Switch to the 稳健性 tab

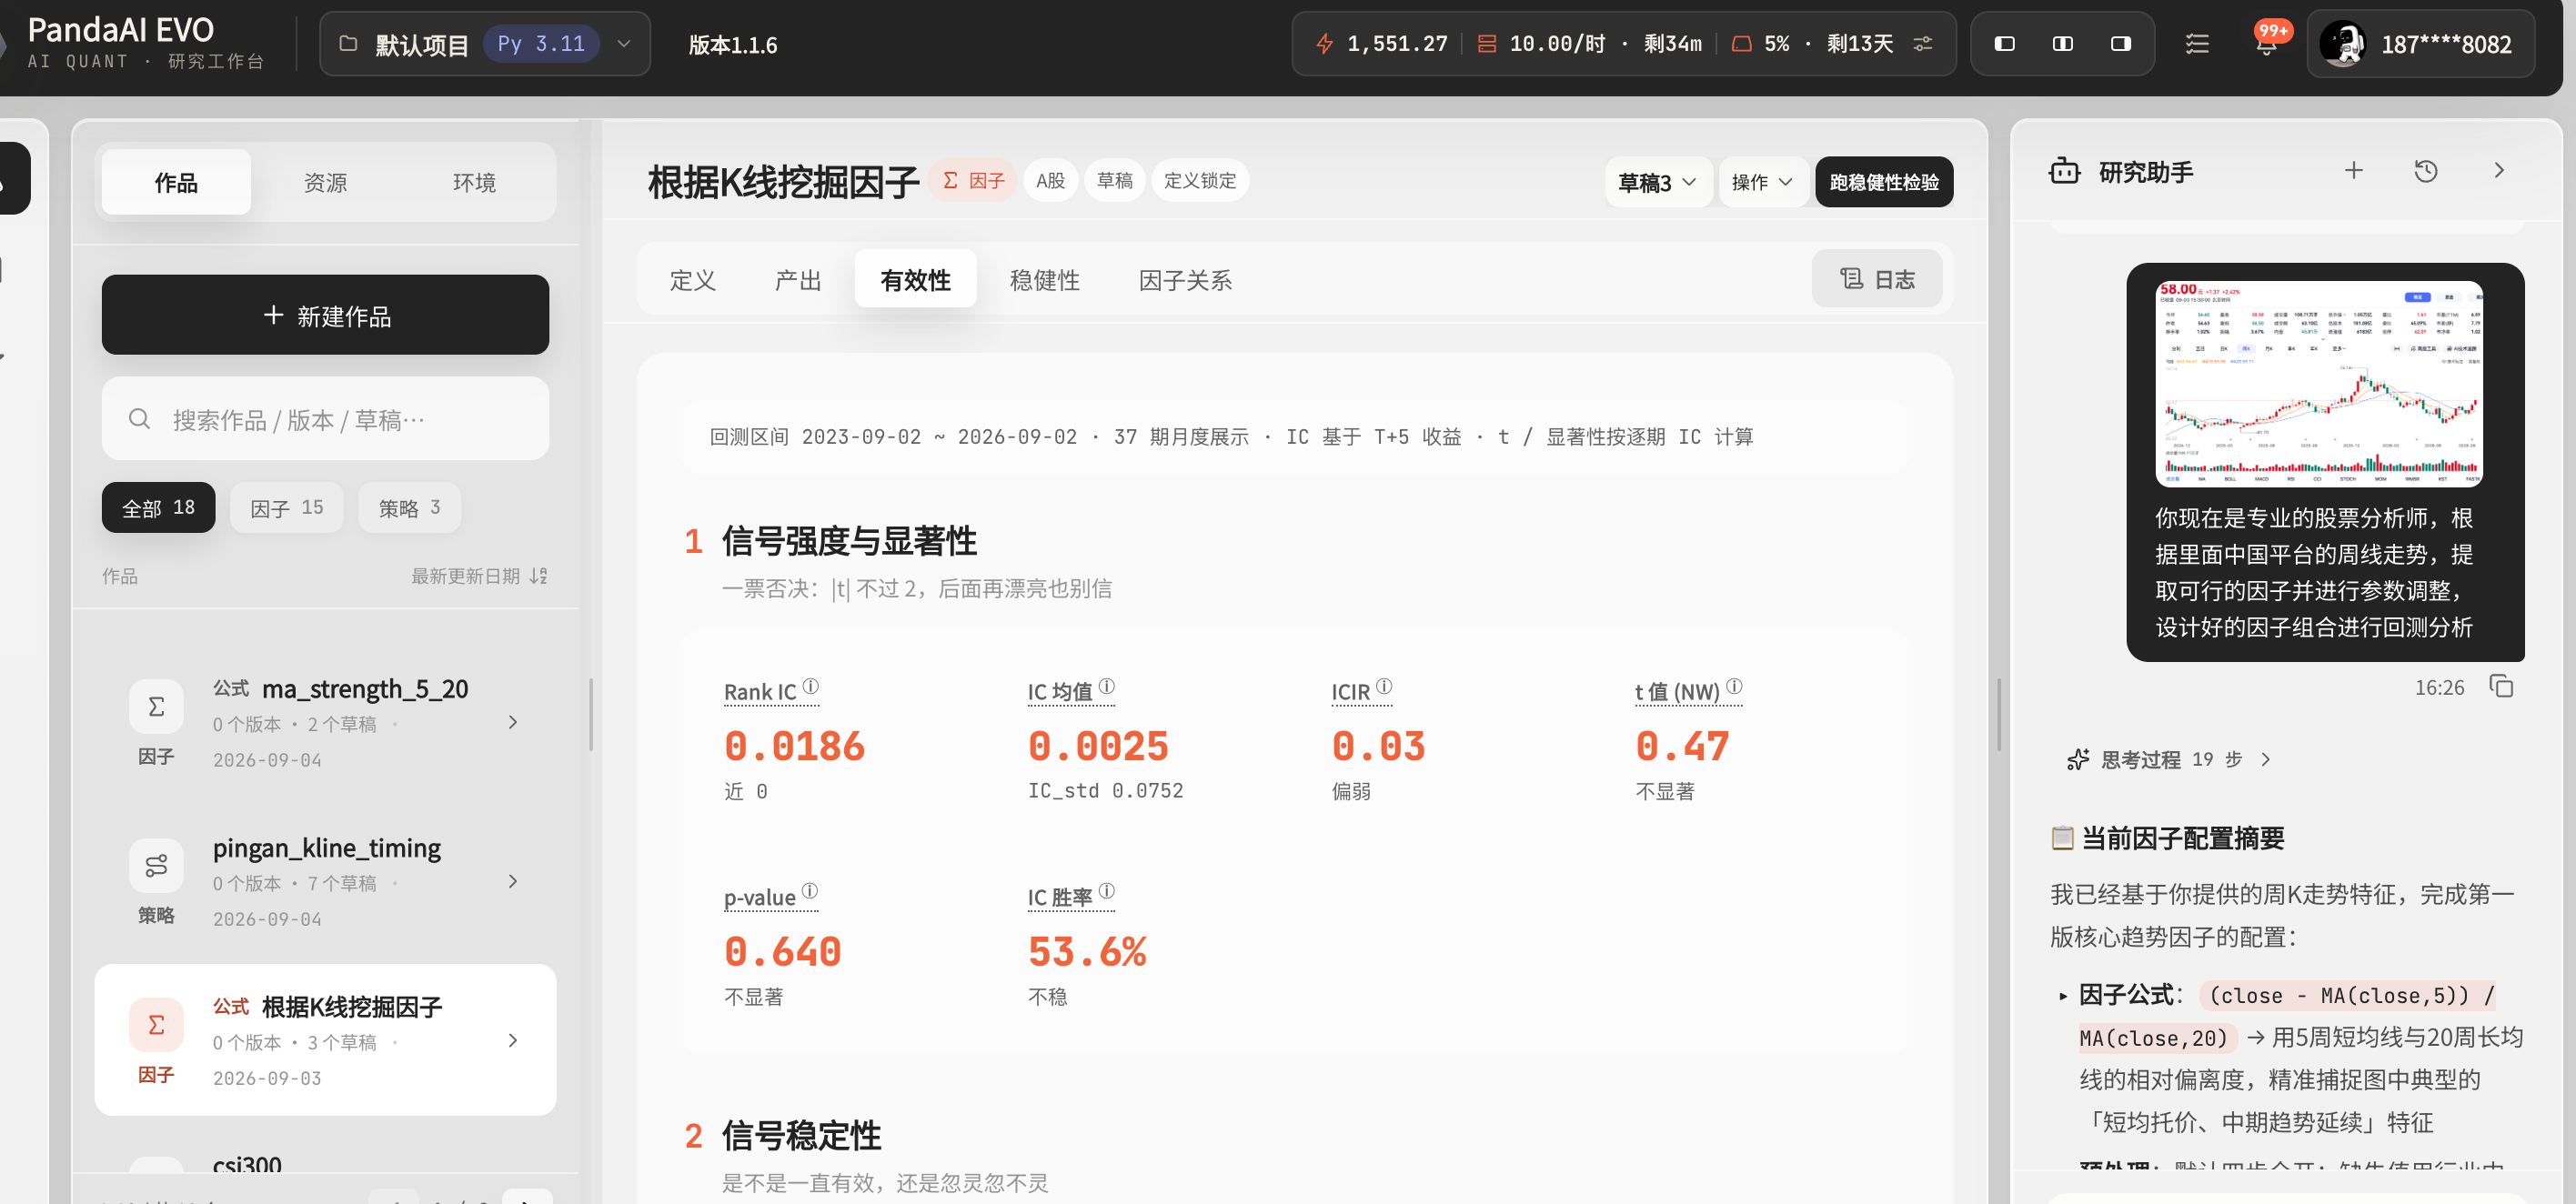point(1045,280)
